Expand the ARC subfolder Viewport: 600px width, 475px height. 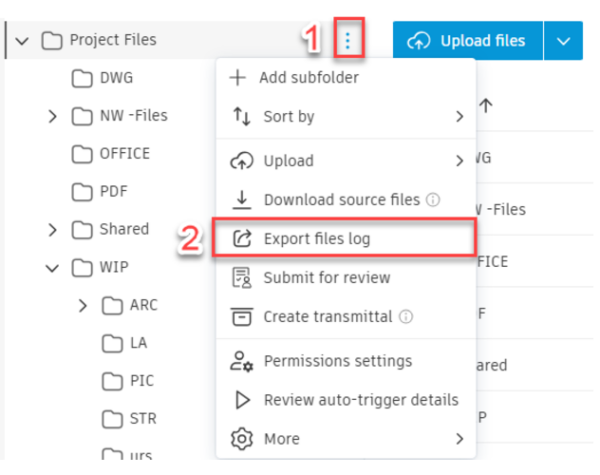[83, 305]
